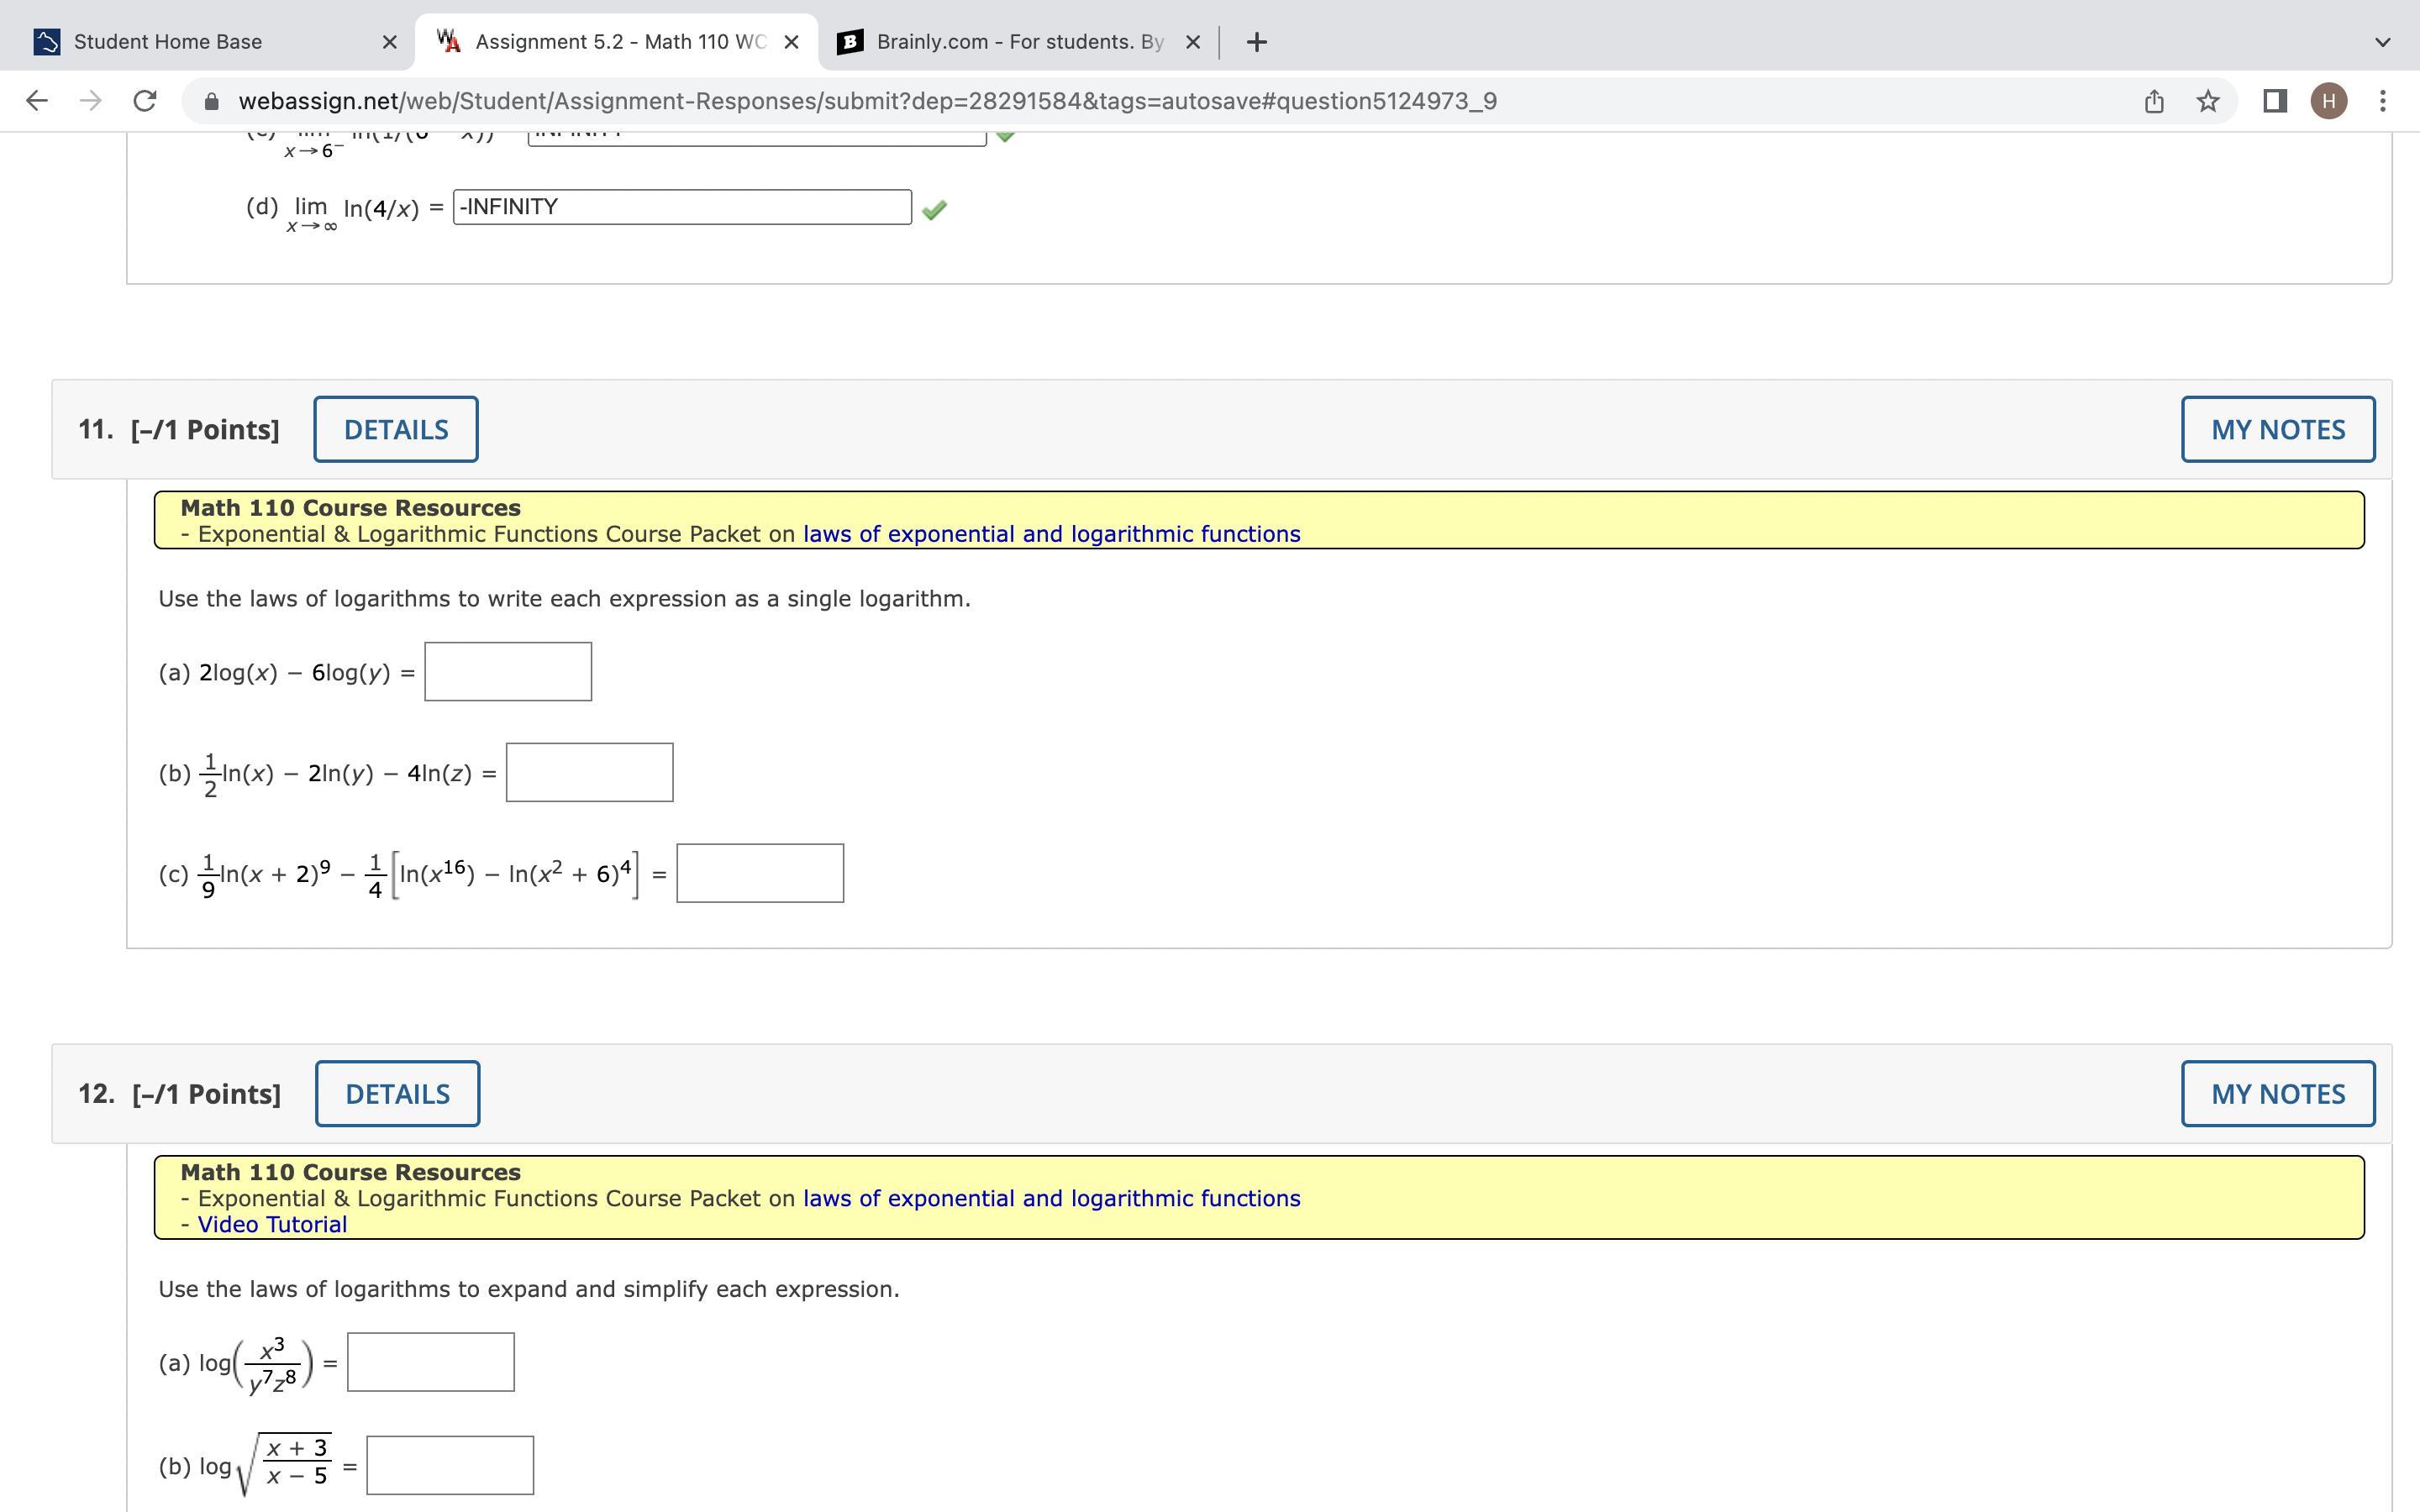Screen dimensions: 2420x1512
Task: Open the Chrome three-dot menu
Action: 2383,101
